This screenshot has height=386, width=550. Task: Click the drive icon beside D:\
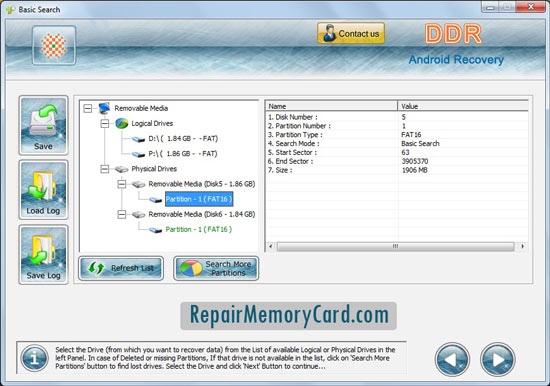click(139, 139)
